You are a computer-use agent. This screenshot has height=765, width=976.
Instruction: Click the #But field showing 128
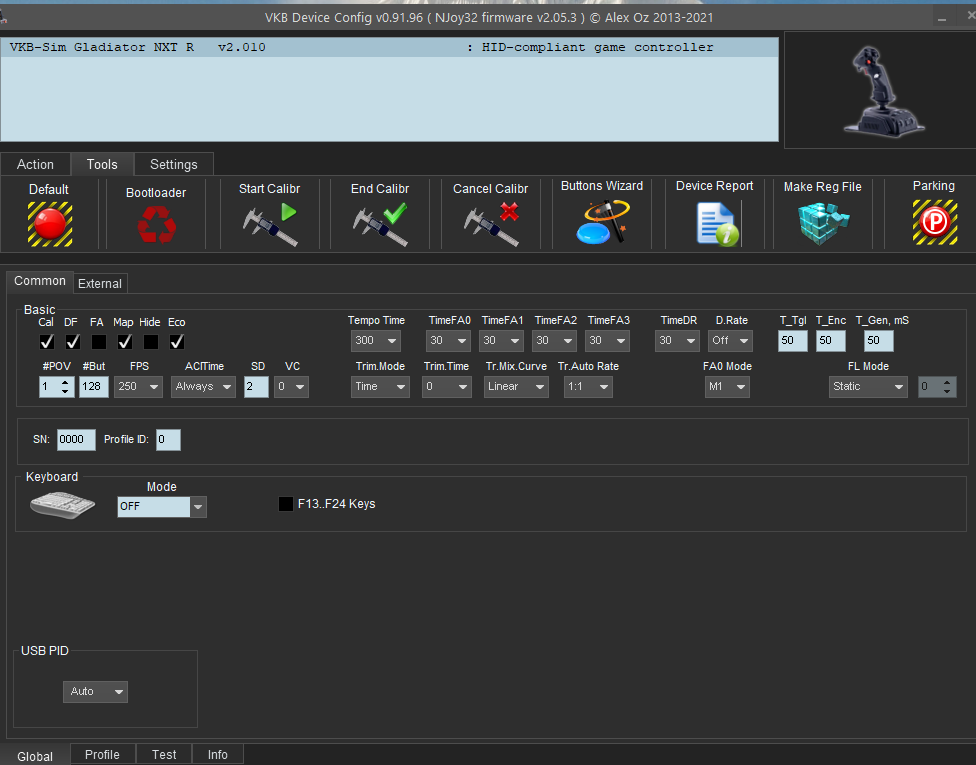click(x=93, y=387)
